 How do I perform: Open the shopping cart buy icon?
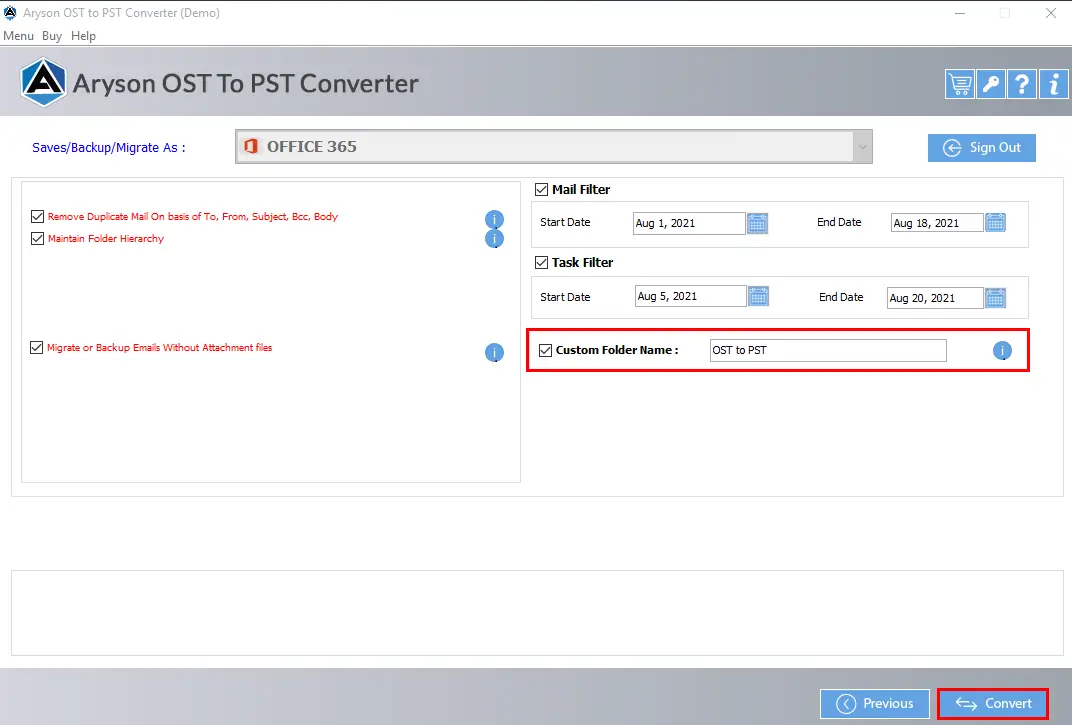click(x=959, y=84)
